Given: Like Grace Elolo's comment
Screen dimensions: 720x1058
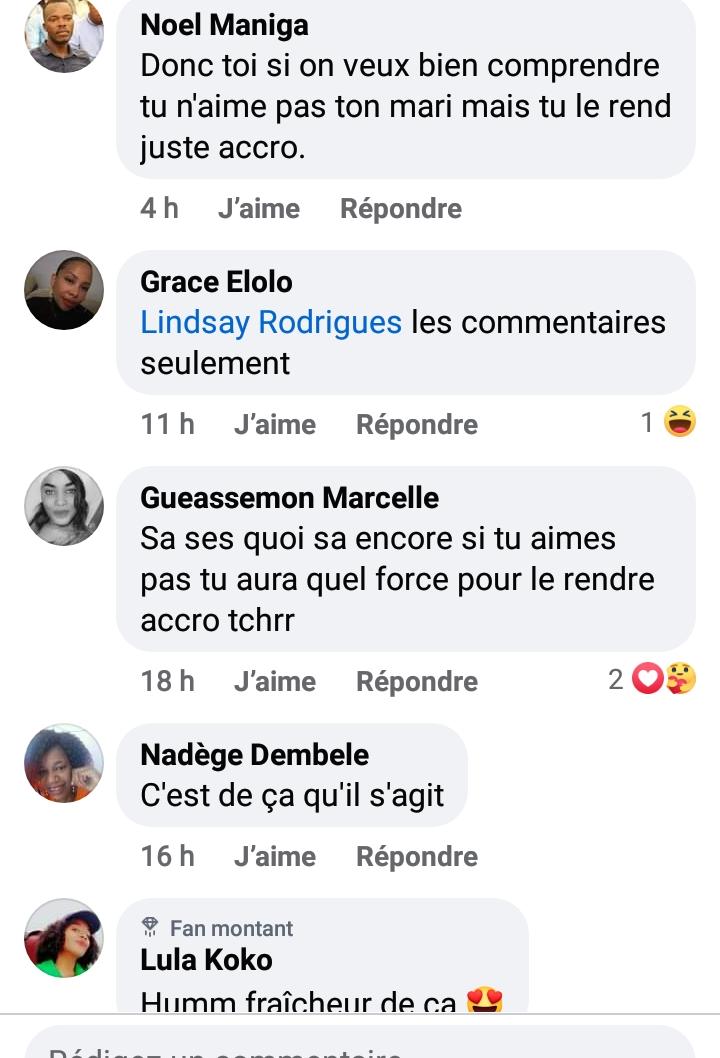Looking at the screenshot, I should point(274,424).
